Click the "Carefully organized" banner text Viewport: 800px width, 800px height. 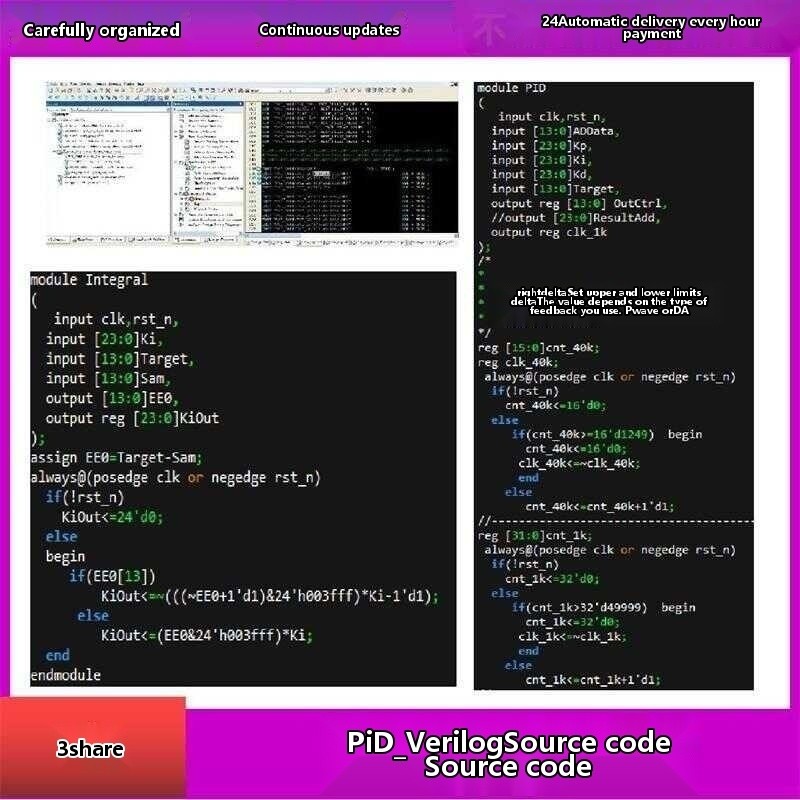[102, 30]
